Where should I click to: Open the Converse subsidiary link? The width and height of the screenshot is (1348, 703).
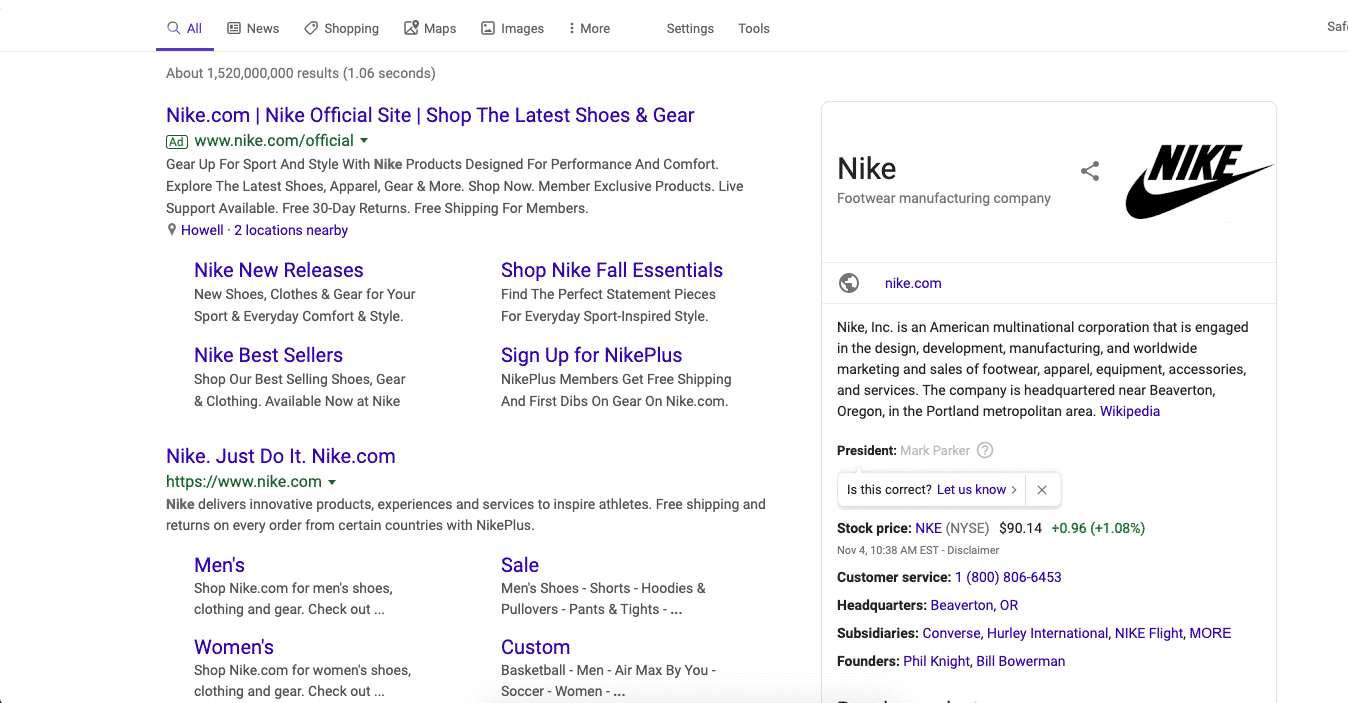pyautogui.click(x=951, y=633)
